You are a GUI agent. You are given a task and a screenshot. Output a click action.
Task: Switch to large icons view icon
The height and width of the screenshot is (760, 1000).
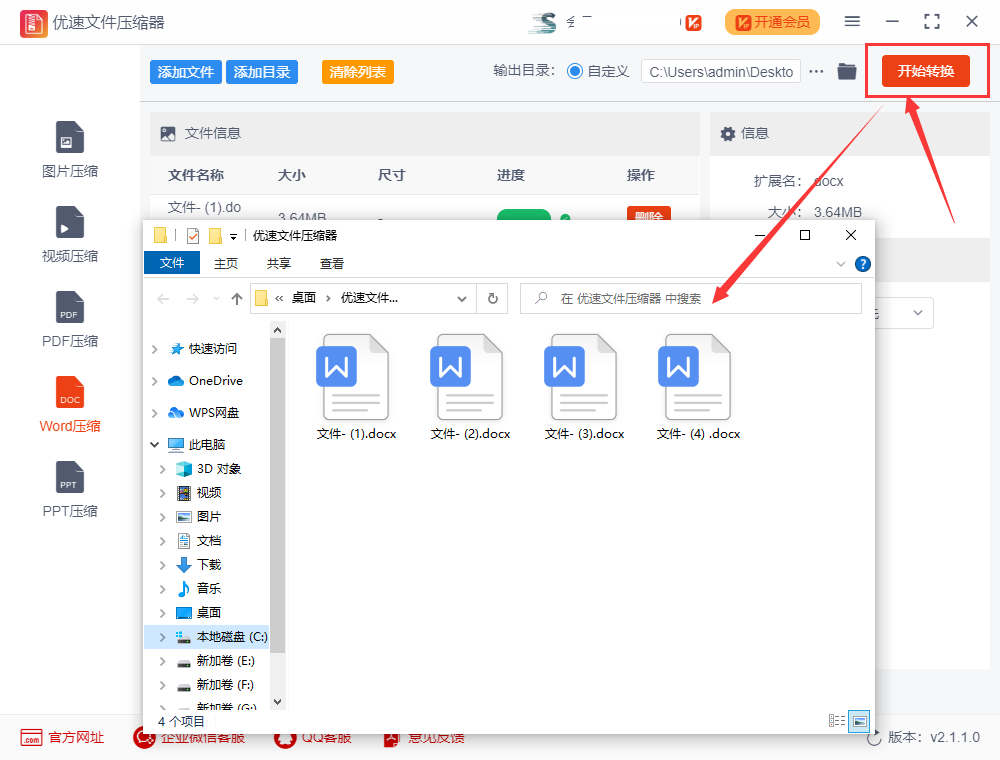click(860, 721)
